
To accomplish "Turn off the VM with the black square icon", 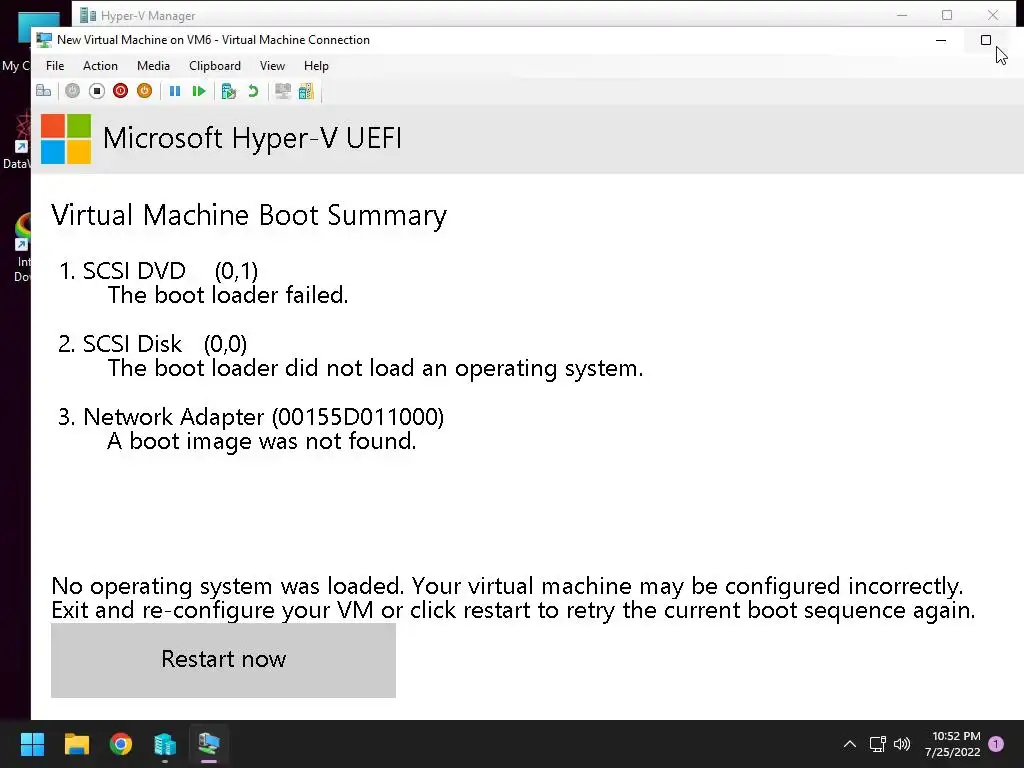I will click(97, 91).
